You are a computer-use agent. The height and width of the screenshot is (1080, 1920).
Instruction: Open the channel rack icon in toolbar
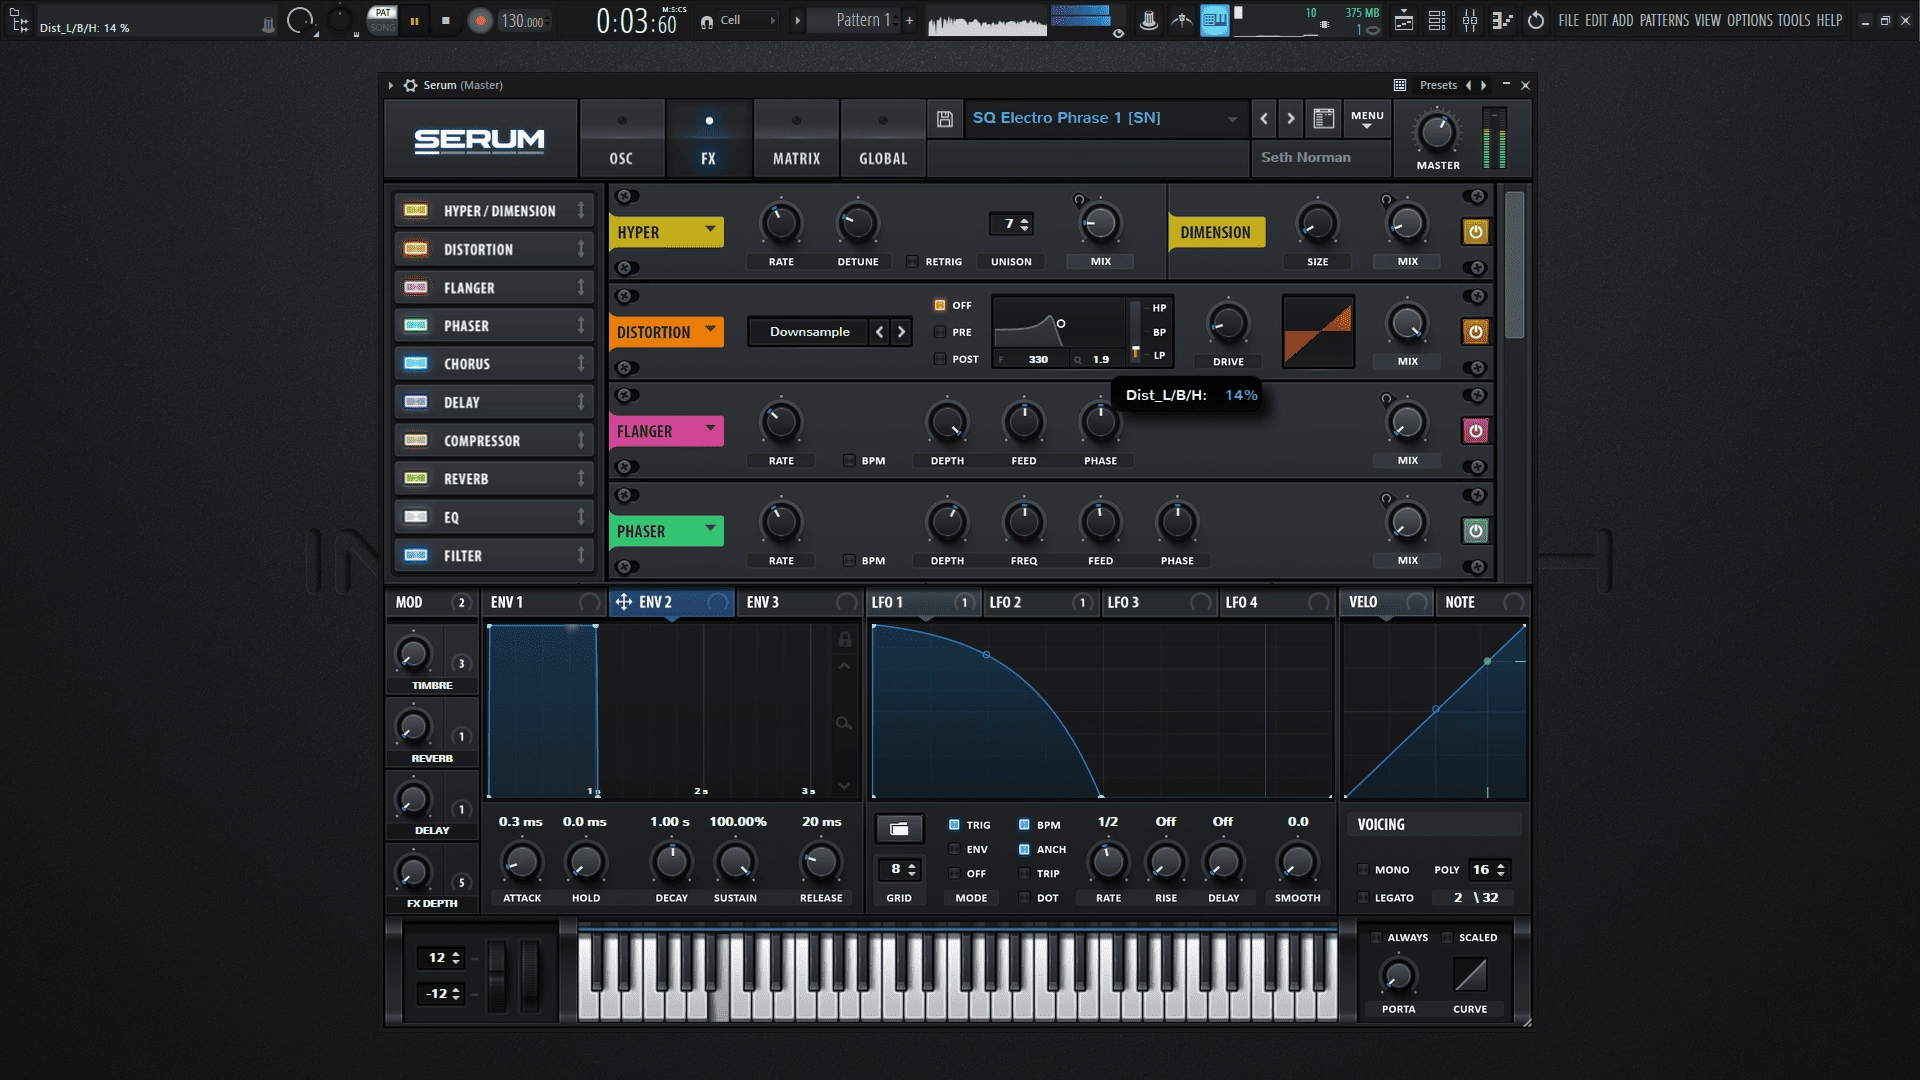[1437, 20]
